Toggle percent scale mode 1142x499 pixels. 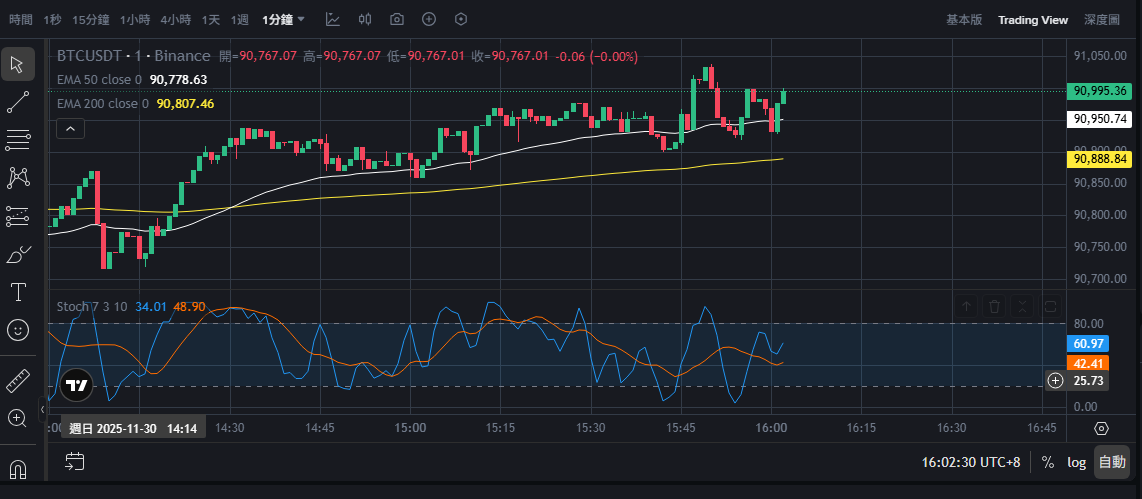click(1048, 462)
